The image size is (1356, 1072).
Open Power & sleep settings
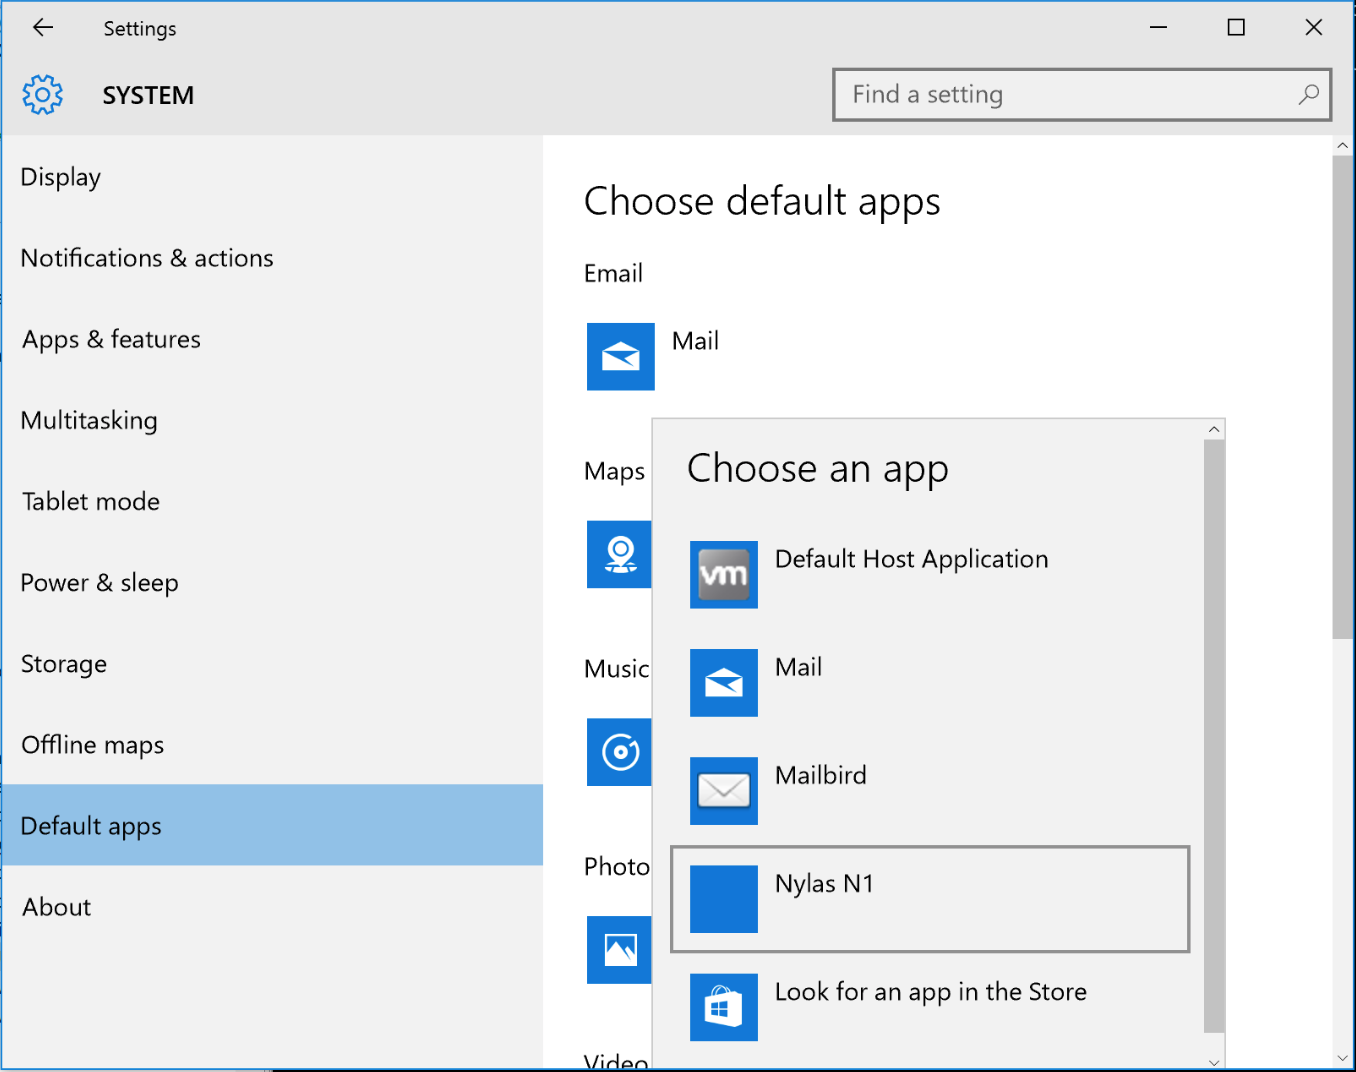point(99,583)
